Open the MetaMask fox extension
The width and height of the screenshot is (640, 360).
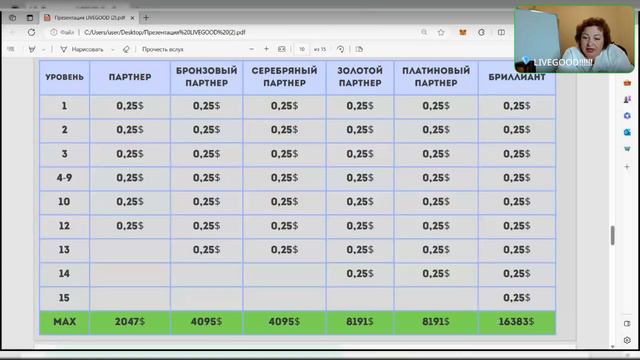(x=462, y=32)
